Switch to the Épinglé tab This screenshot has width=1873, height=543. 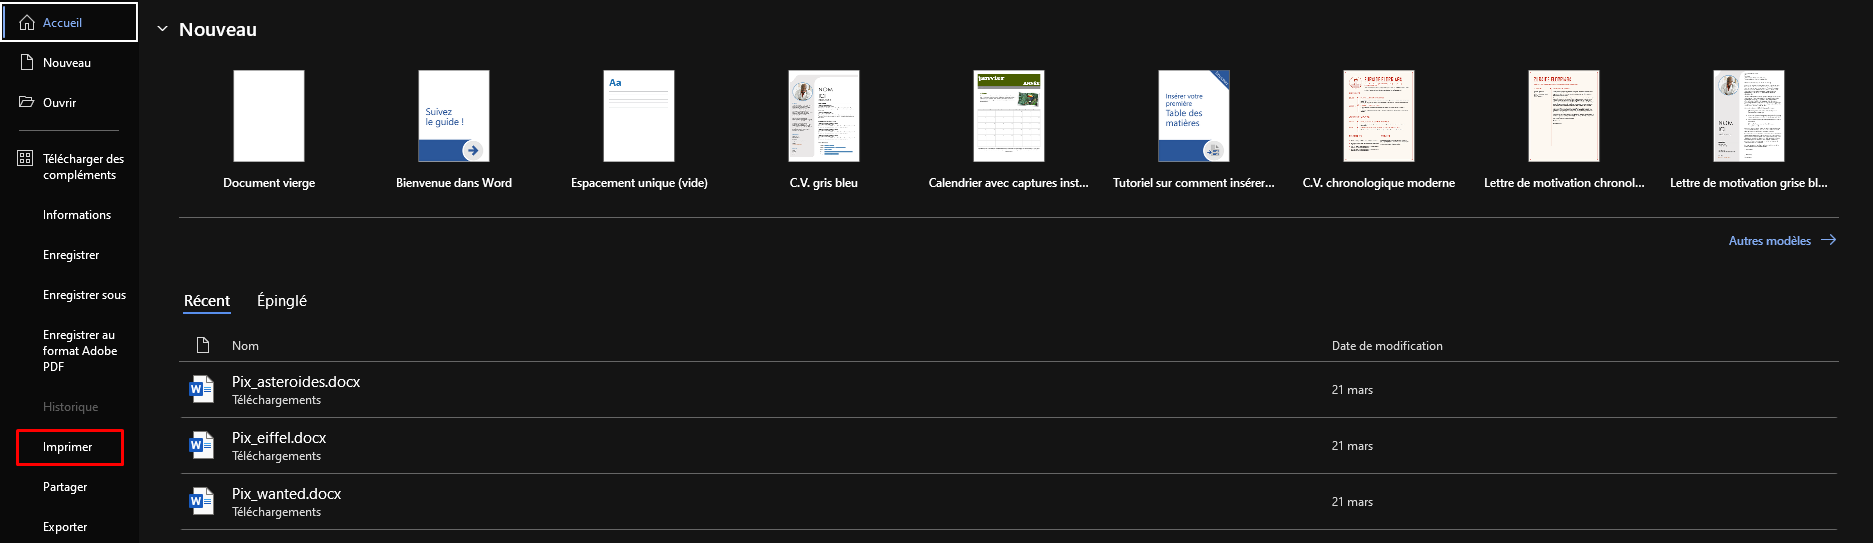[282, 300]
